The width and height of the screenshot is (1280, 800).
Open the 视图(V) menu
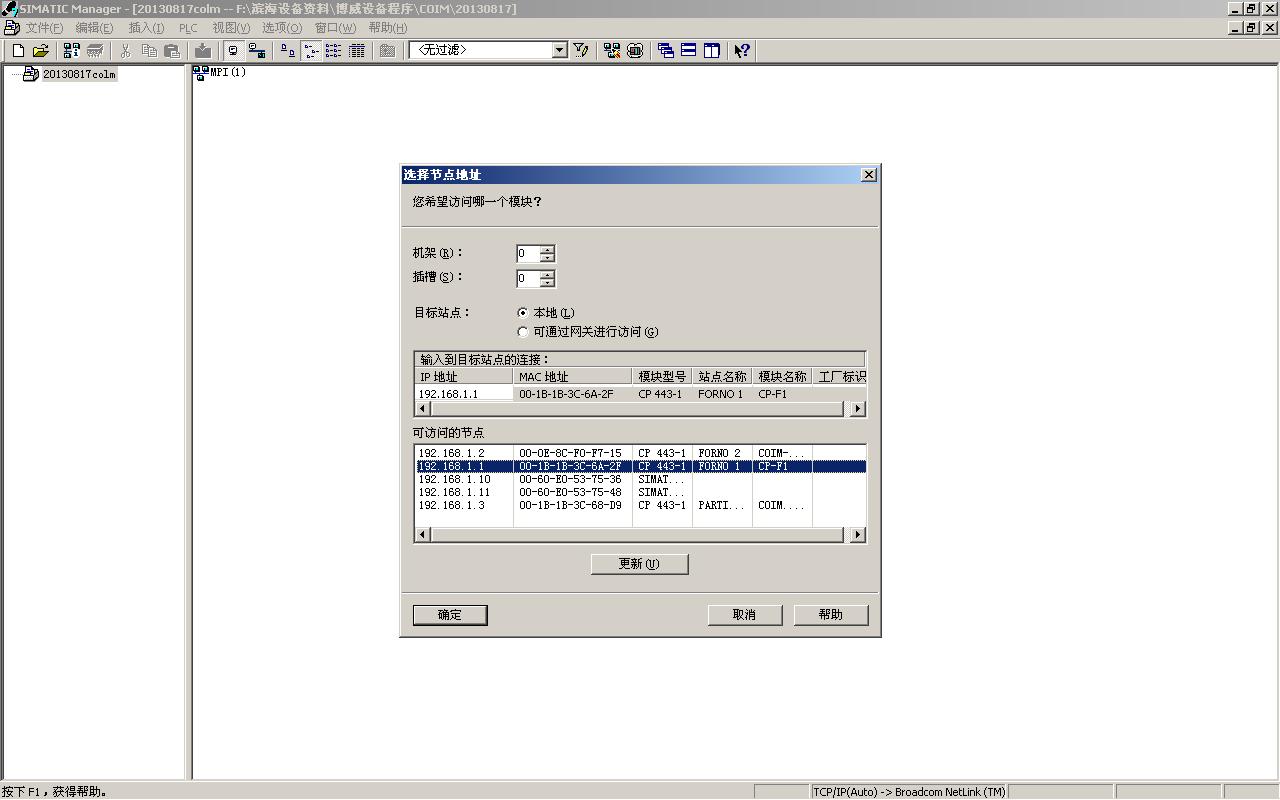tap(231, 28)
